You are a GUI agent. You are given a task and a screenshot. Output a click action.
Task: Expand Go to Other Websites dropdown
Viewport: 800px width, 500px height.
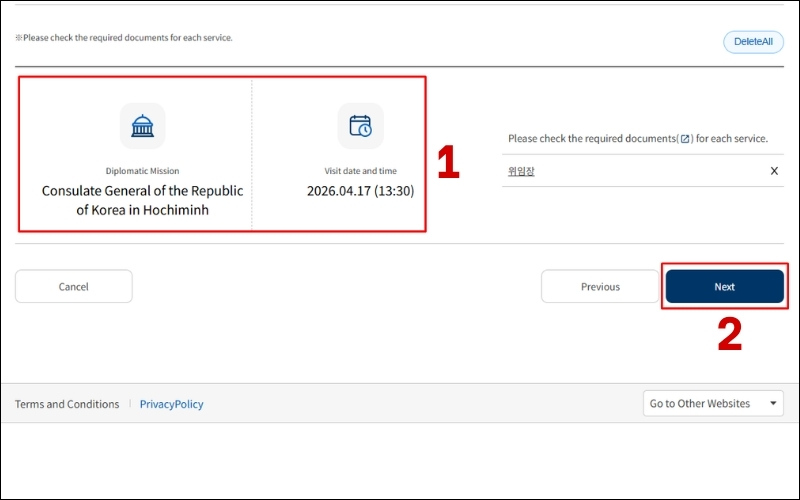pyautogui.click(x=713, y=404)
